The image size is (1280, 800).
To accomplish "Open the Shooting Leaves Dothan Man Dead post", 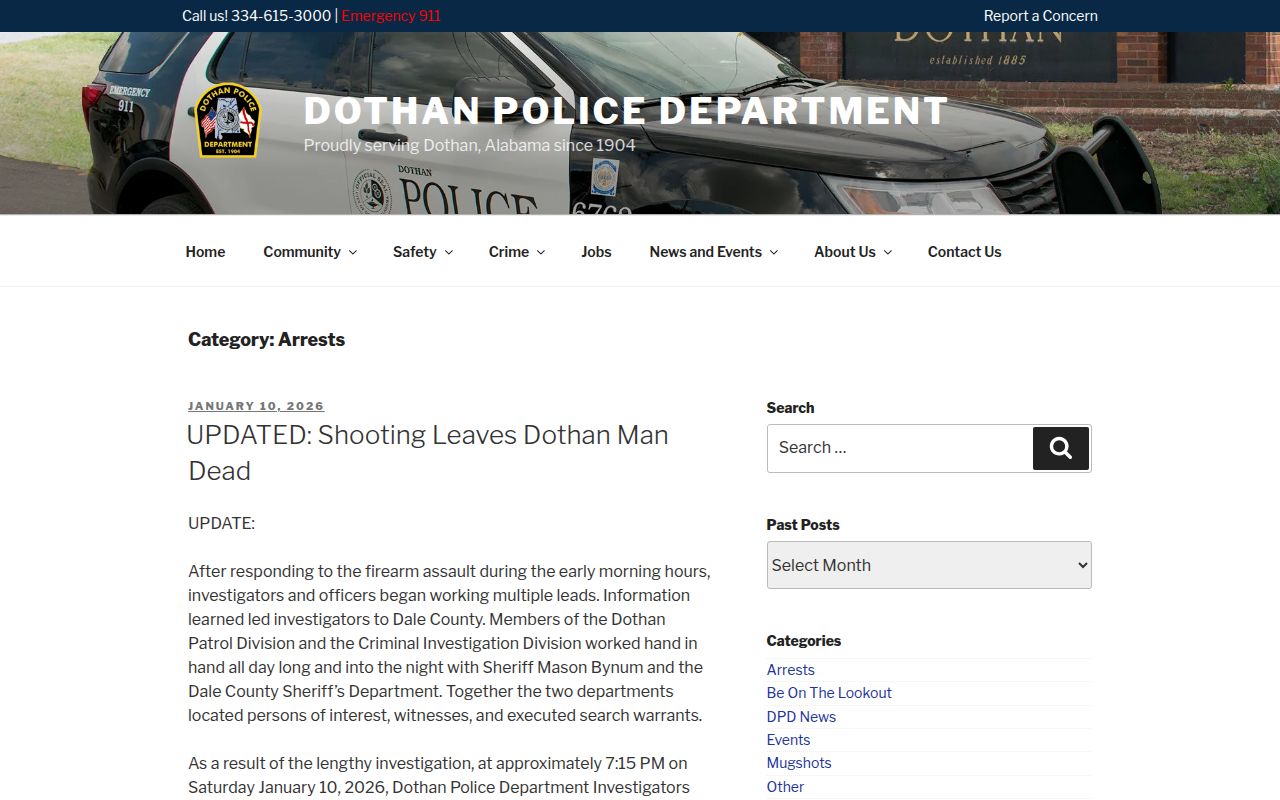I will tap(428, 453).
